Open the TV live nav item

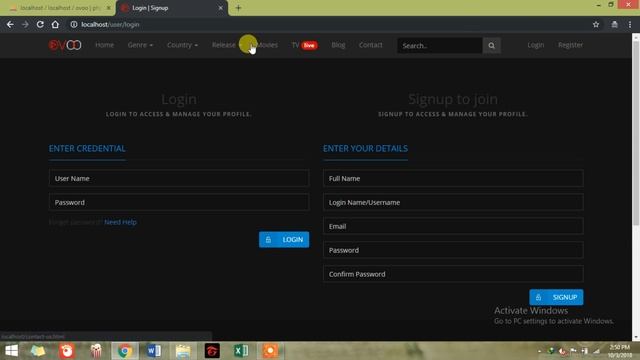tap(304, 45)
